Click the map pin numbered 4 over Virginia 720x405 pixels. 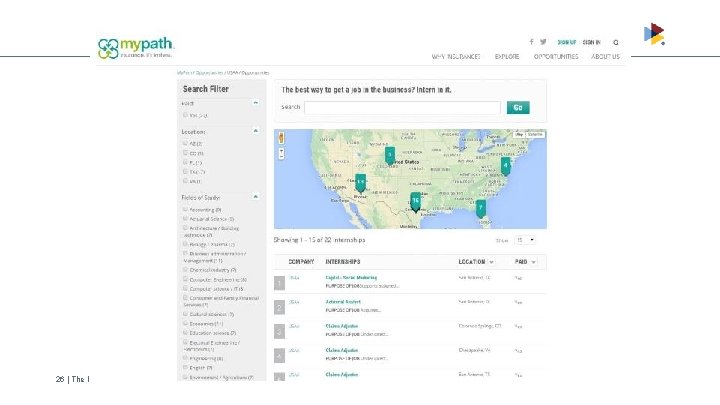(506, 166)
